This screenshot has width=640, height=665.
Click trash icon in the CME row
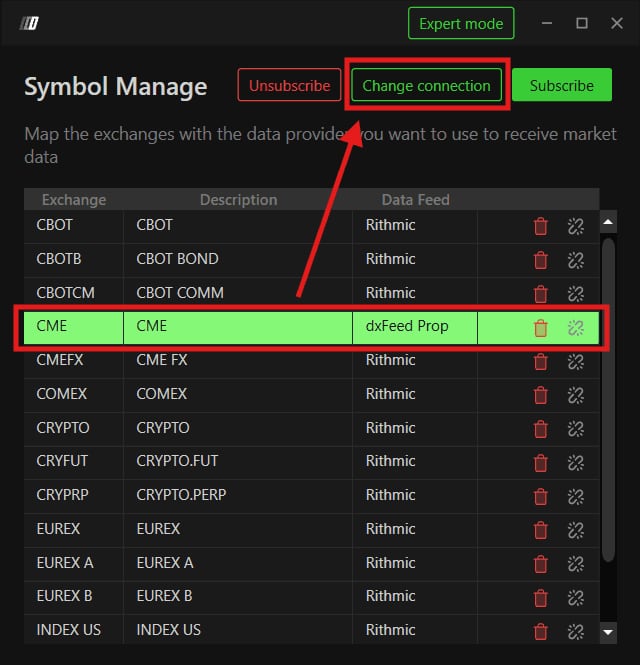coord(540,328)
